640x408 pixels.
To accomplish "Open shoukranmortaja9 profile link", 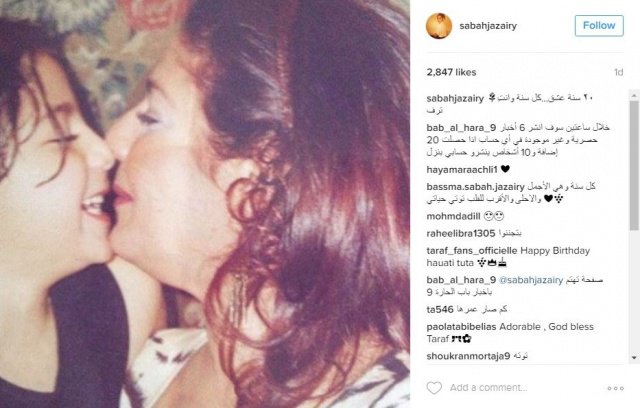I will point(468,356).
